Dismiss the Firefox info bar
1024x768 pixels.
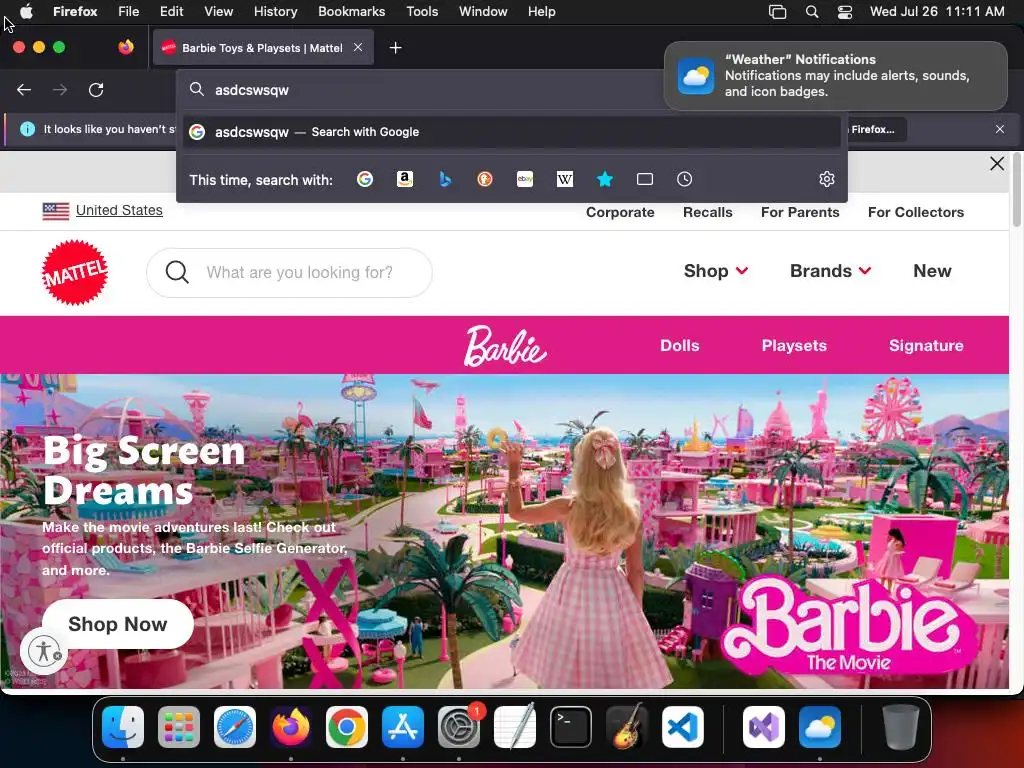(1000, 129)
